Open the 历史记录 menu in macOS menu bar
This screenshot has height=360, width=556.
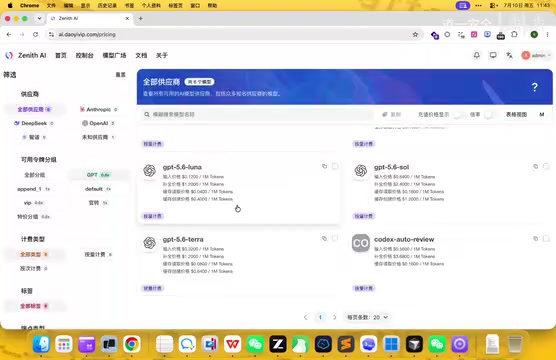107,5
